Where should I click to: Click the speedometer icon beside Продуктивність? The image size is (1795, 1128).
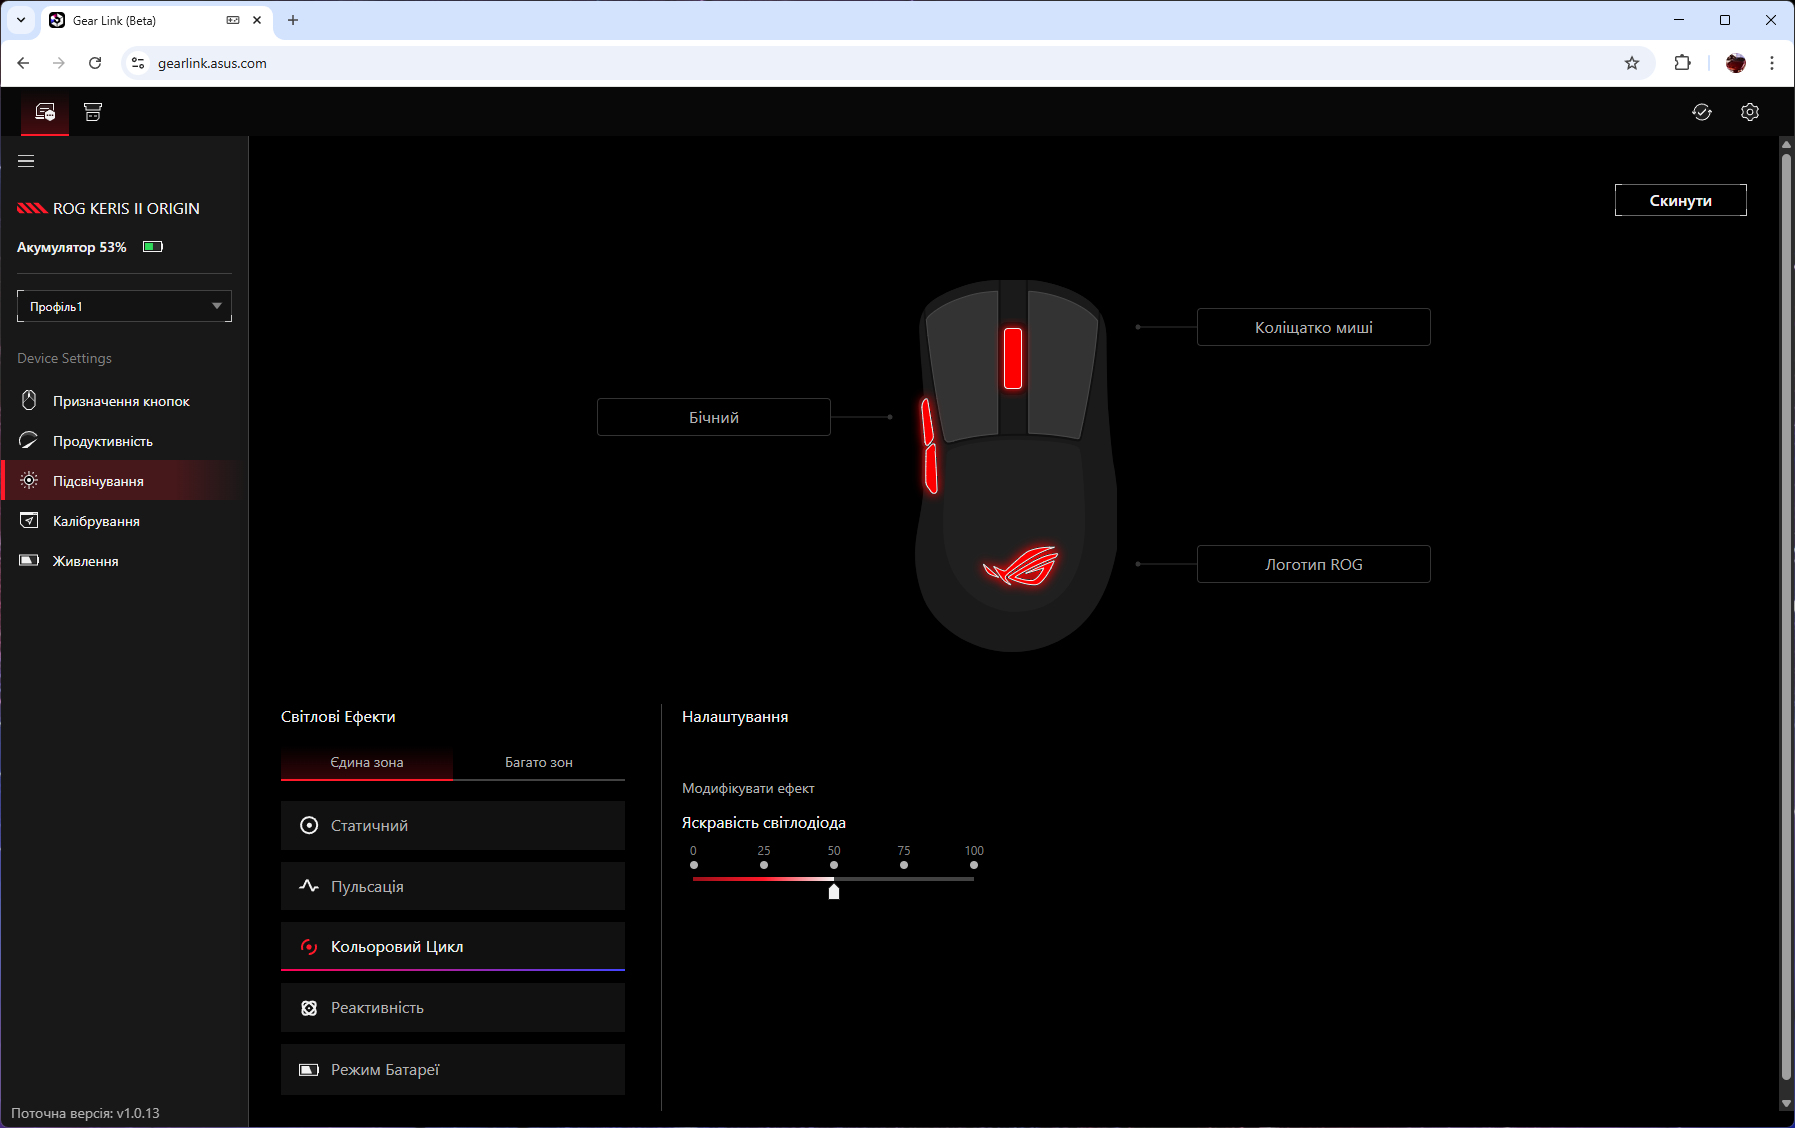click(x=29, y=440)
